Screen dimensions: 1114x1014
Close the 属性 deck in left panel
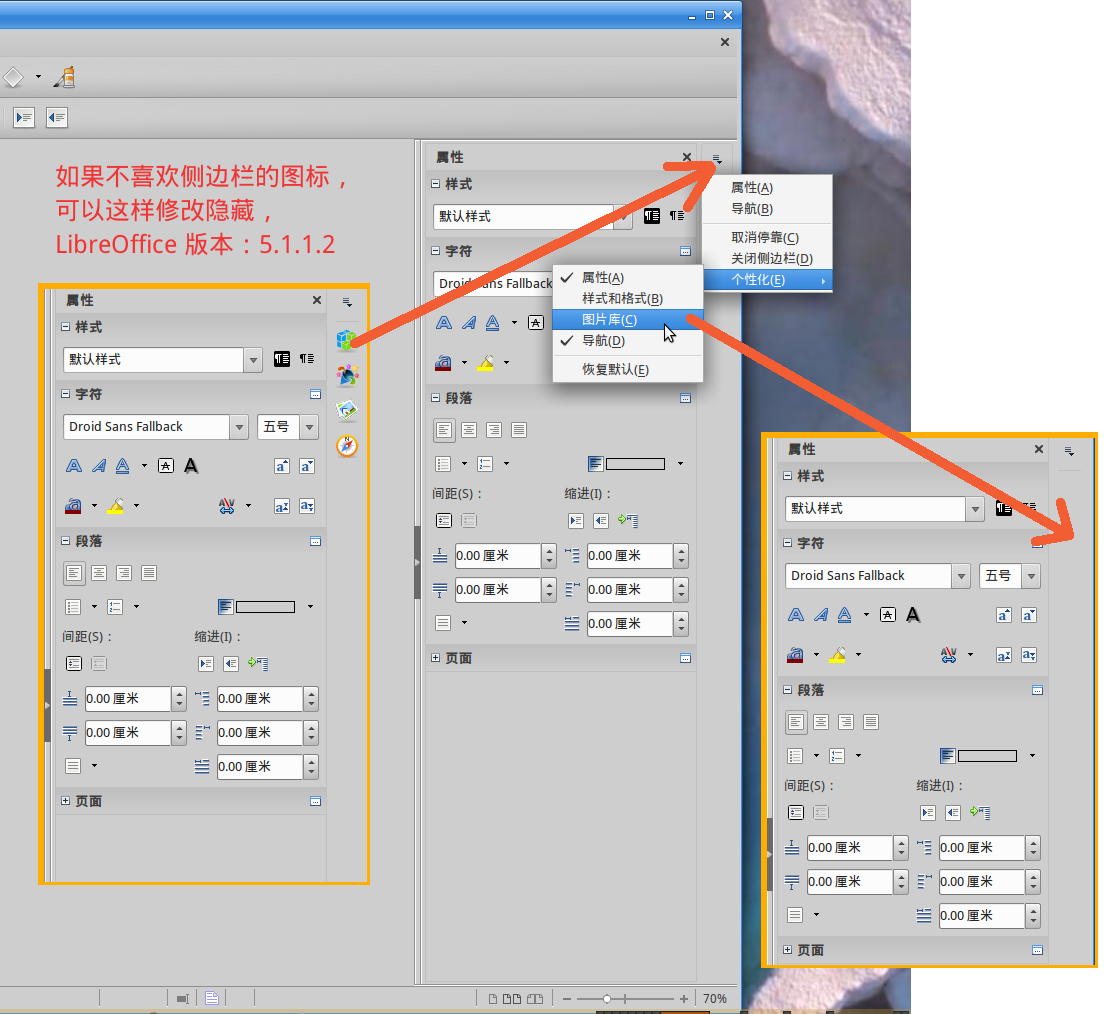pos(317,301)
